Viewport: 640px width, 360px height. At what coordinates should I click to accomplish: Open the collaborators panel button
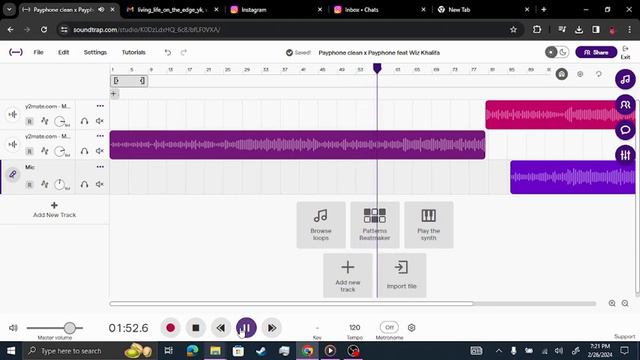point(625,105)
